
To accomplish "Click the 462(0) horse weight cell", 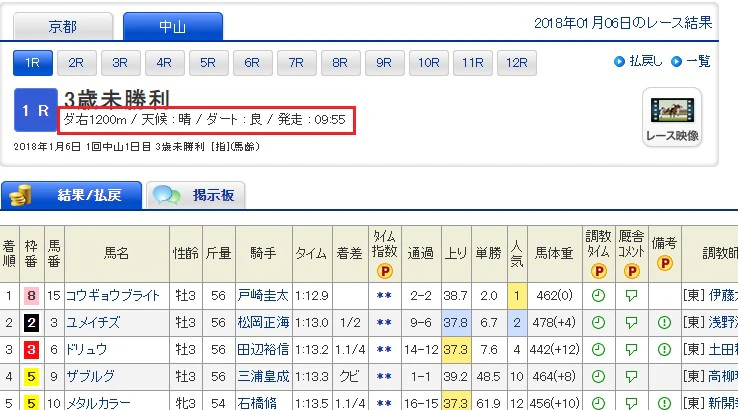I will pyautogui.click(x=554, y=296).
